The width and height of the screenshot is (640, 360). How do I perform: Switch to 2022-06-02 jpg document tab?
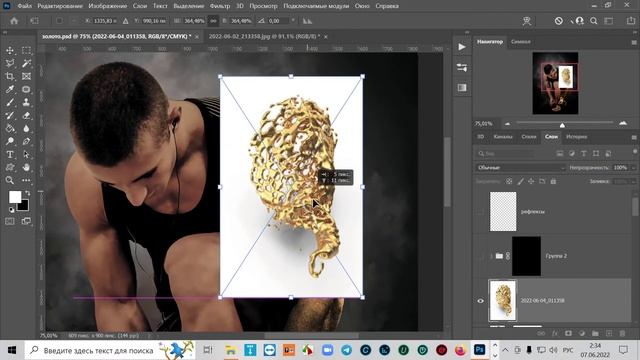tap(264, 36)
